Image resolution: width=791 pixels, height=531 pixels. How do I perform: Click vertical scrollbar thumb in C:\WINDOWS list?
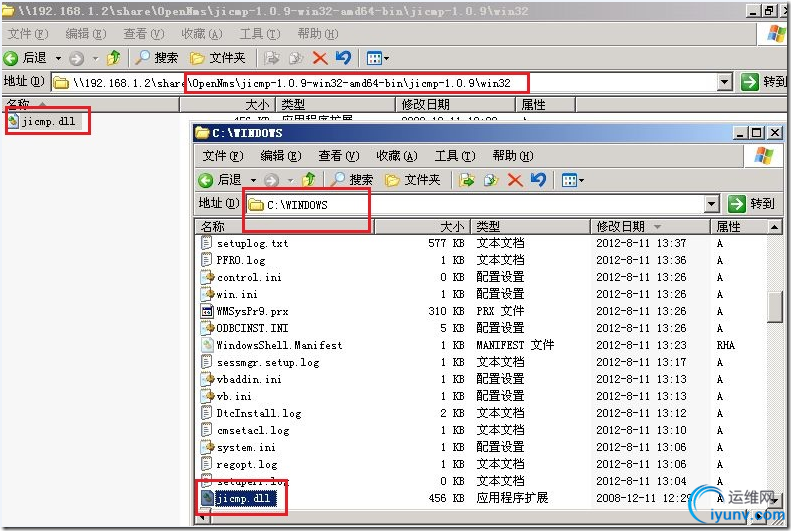coord(775,306)
